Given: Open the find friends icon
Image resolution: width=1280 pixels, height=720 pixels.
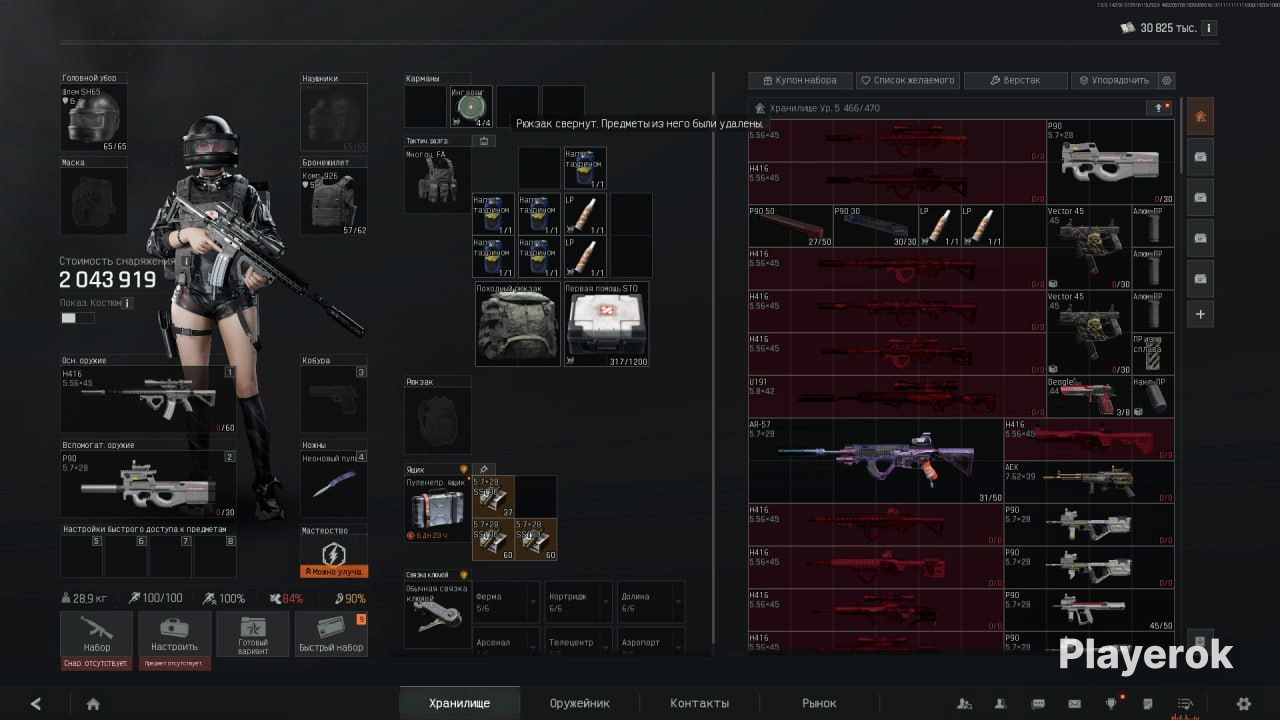Looking at the screenshot, I should tap(964, 704).
